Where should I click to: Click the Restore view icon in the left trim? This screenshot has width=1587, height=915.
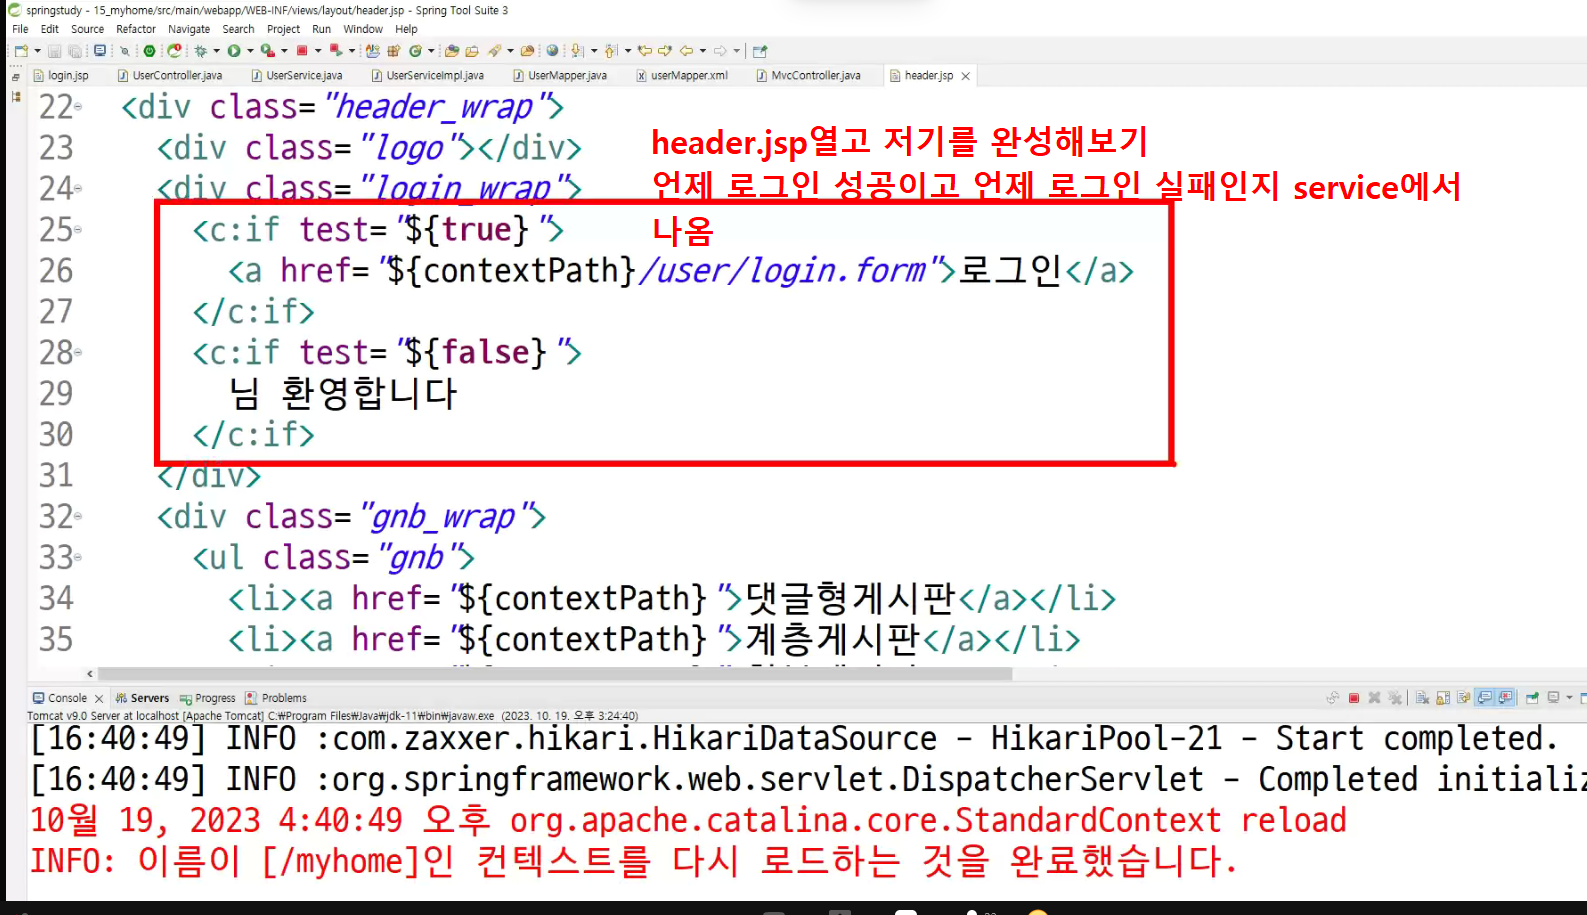click(x=15, y=77)
